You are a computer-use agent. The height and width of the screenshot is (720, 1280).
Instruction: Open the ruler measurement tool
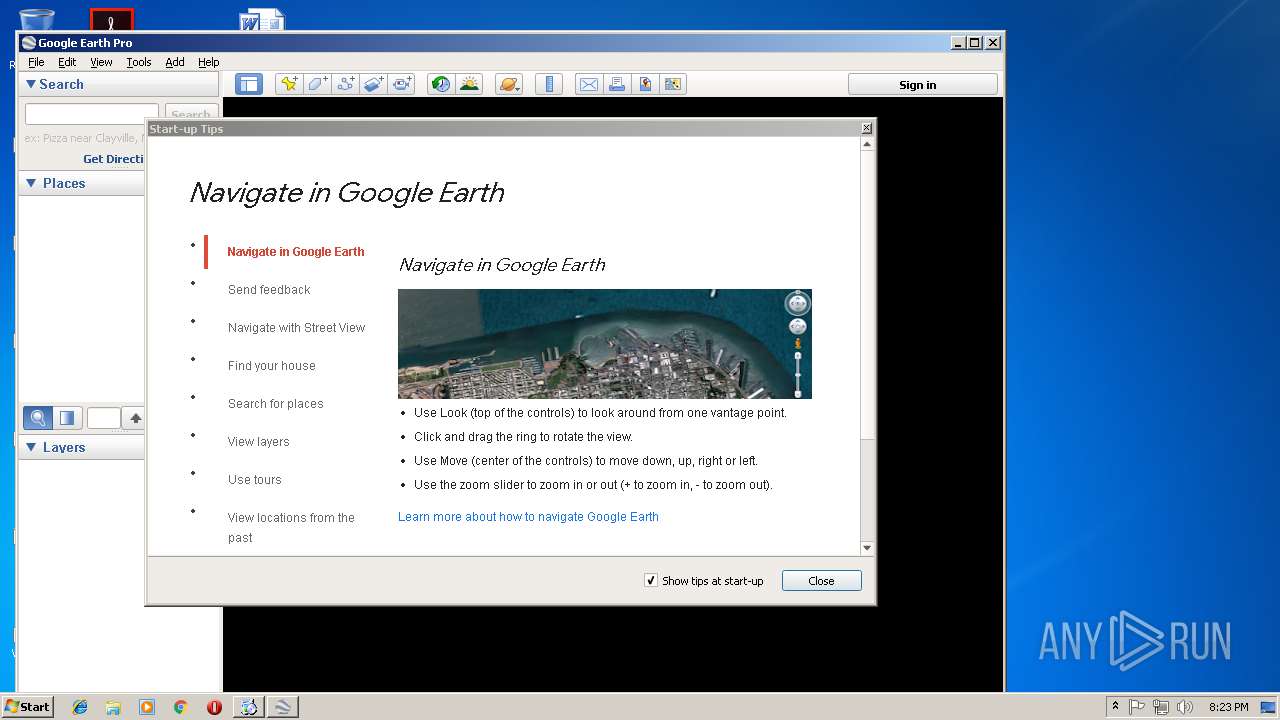pyautogui.click(x=548, y=85)
